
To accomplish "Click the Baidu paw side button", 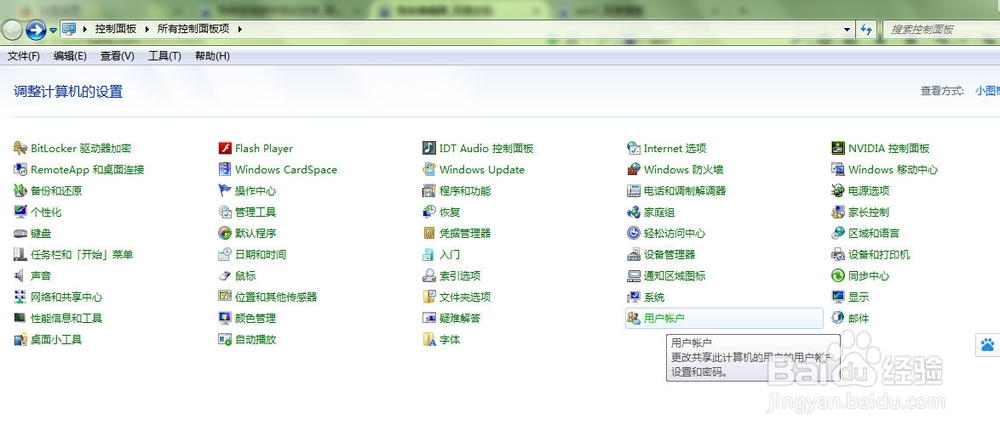I will coord(988,345).
